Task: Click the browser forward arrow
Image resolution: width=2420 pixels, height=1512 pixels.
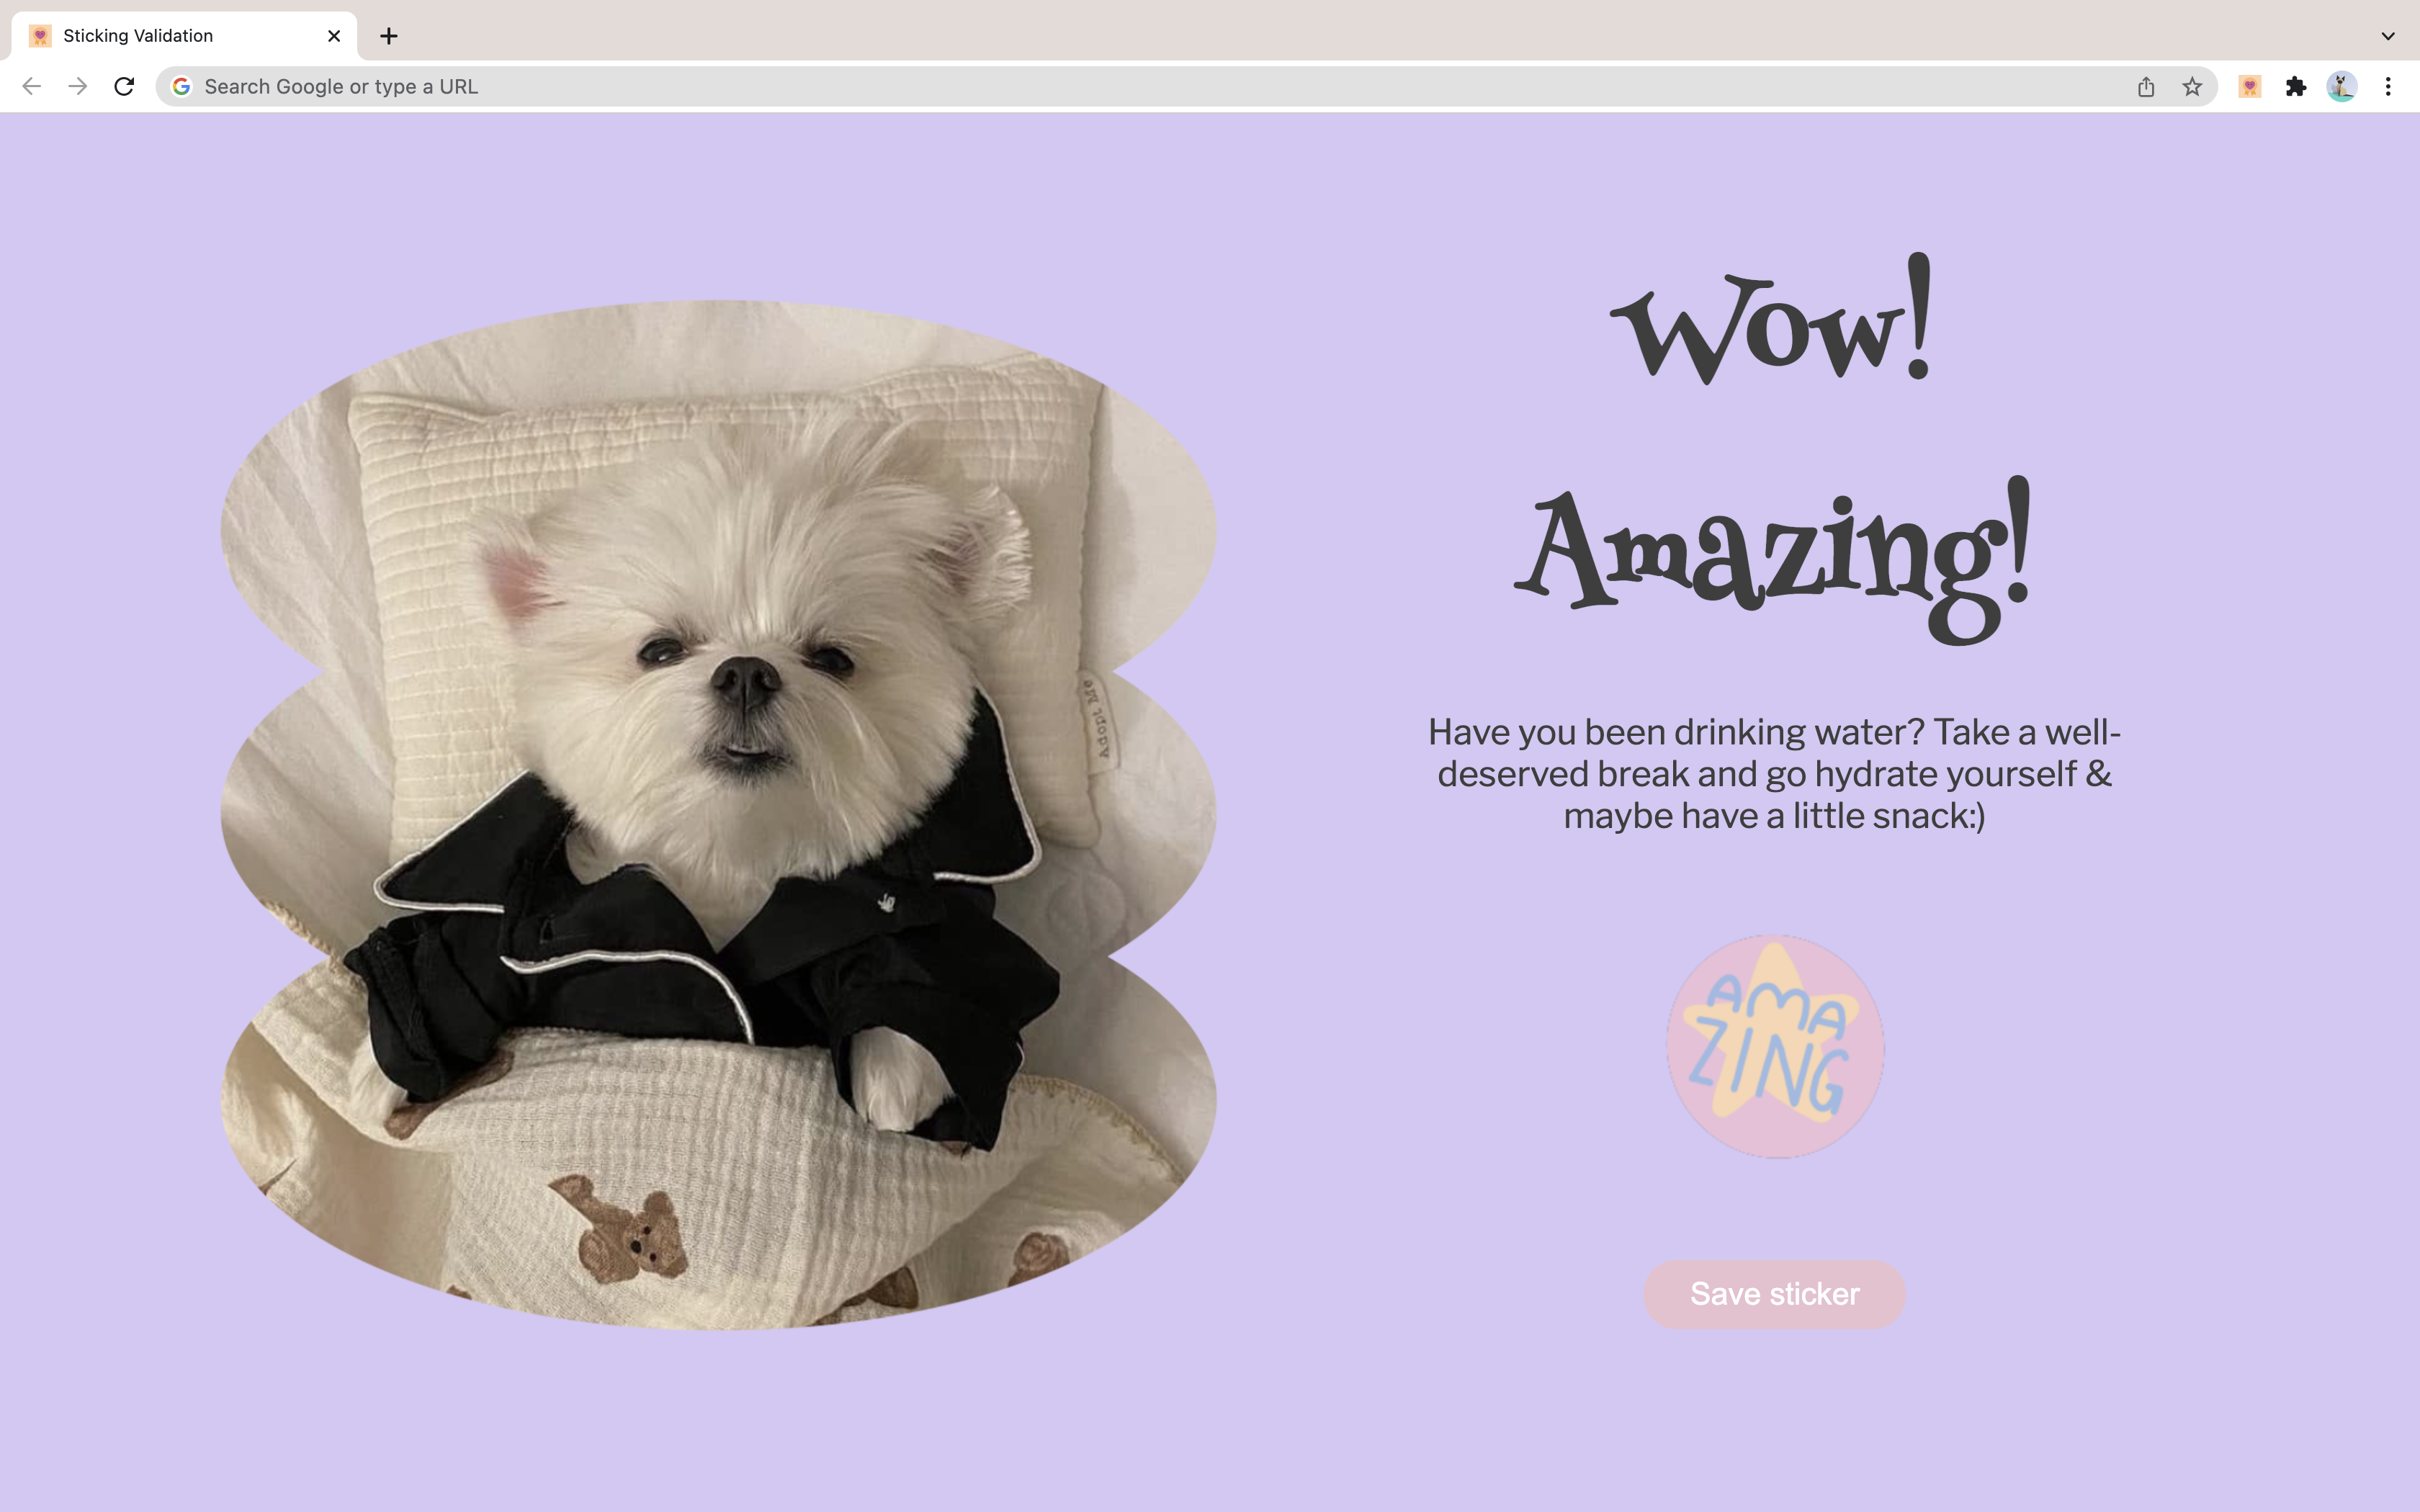Action: tap(78, 87)
